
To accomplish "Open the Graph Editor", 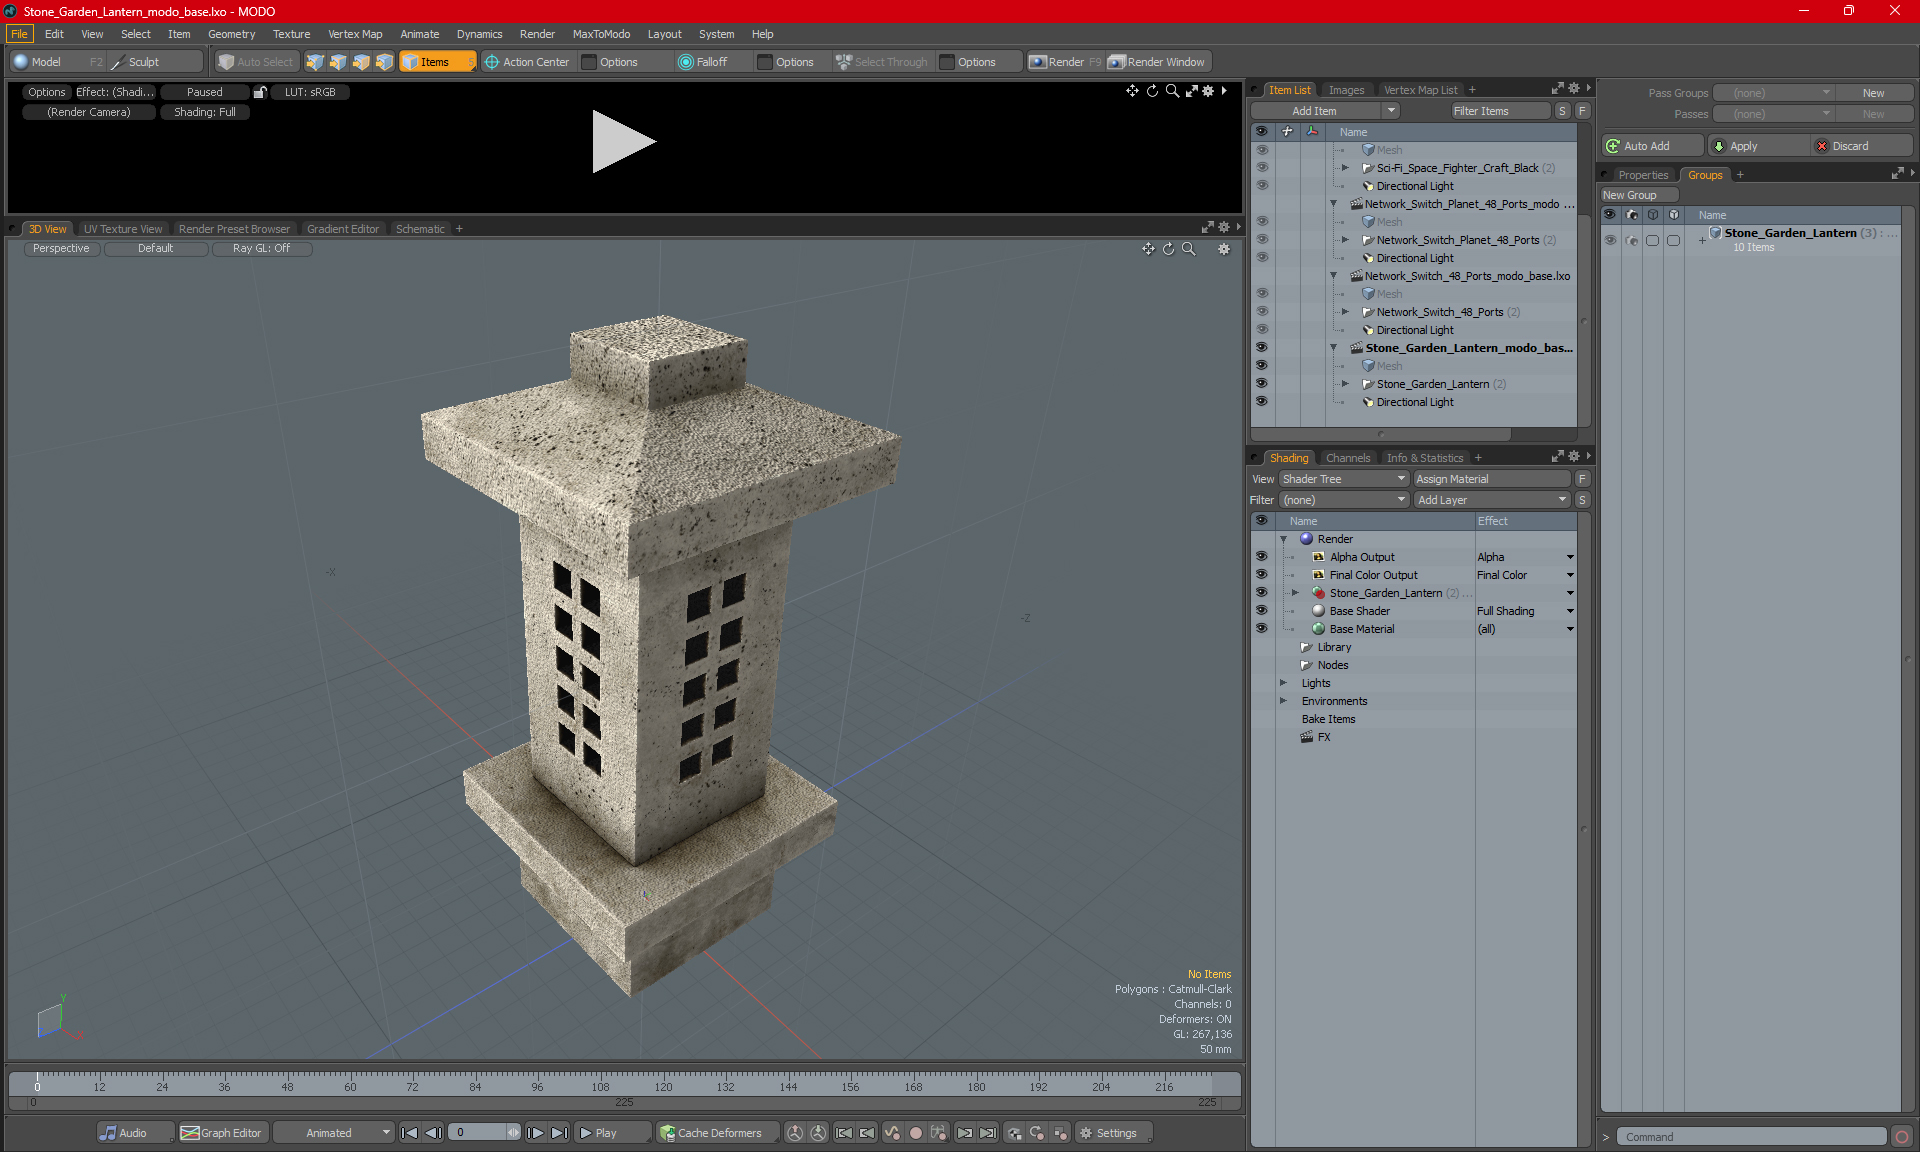I will click(222, 1133).
